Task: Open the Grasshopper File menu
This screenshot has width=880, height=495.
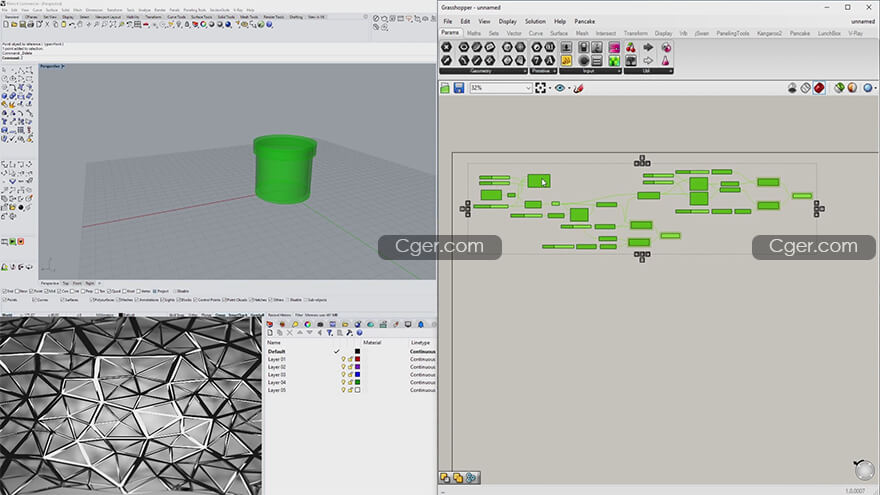Action: (447, 21)
